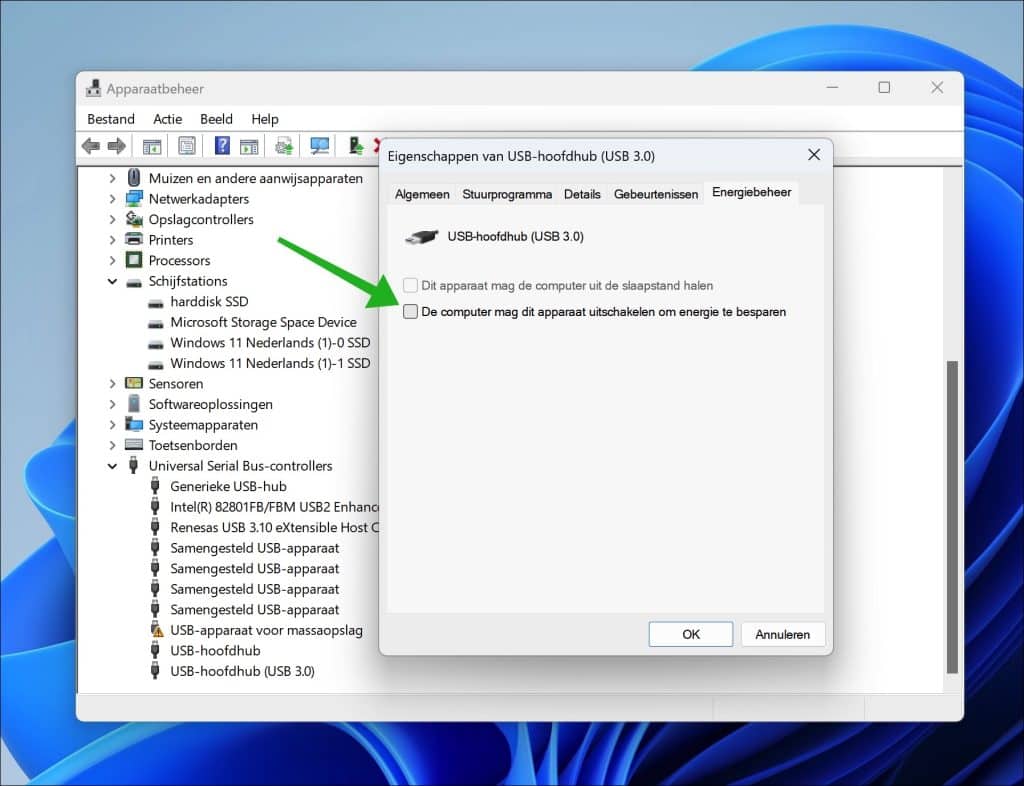Collapse the Schijfstations node
Image resolution: width=1024 pixels, height=786 pixels.
click(112, 281)
